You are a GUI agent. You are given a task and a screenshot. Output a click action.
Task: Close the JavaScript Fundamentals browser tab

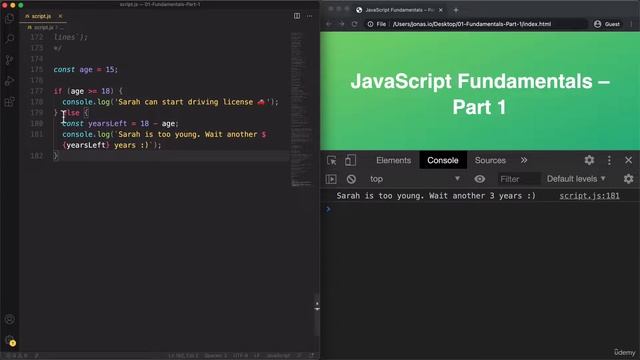click(x=440, y=10)
